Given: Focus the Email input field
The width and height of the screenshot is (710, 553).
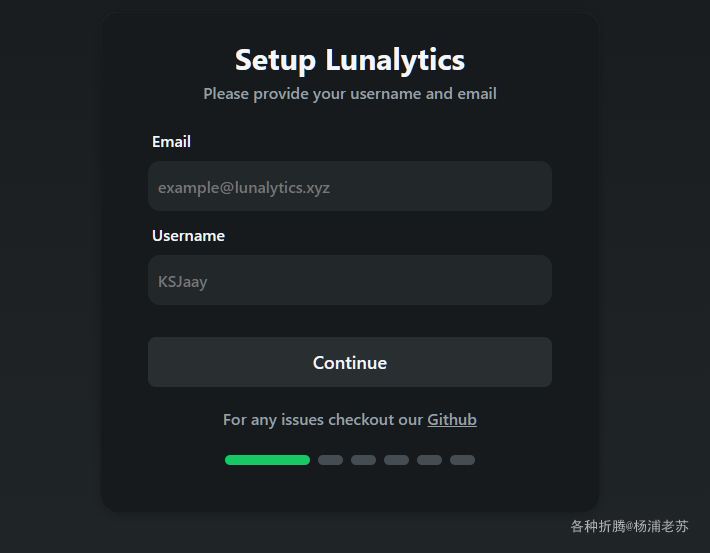Looking at the screenshot, I should 350,186.
